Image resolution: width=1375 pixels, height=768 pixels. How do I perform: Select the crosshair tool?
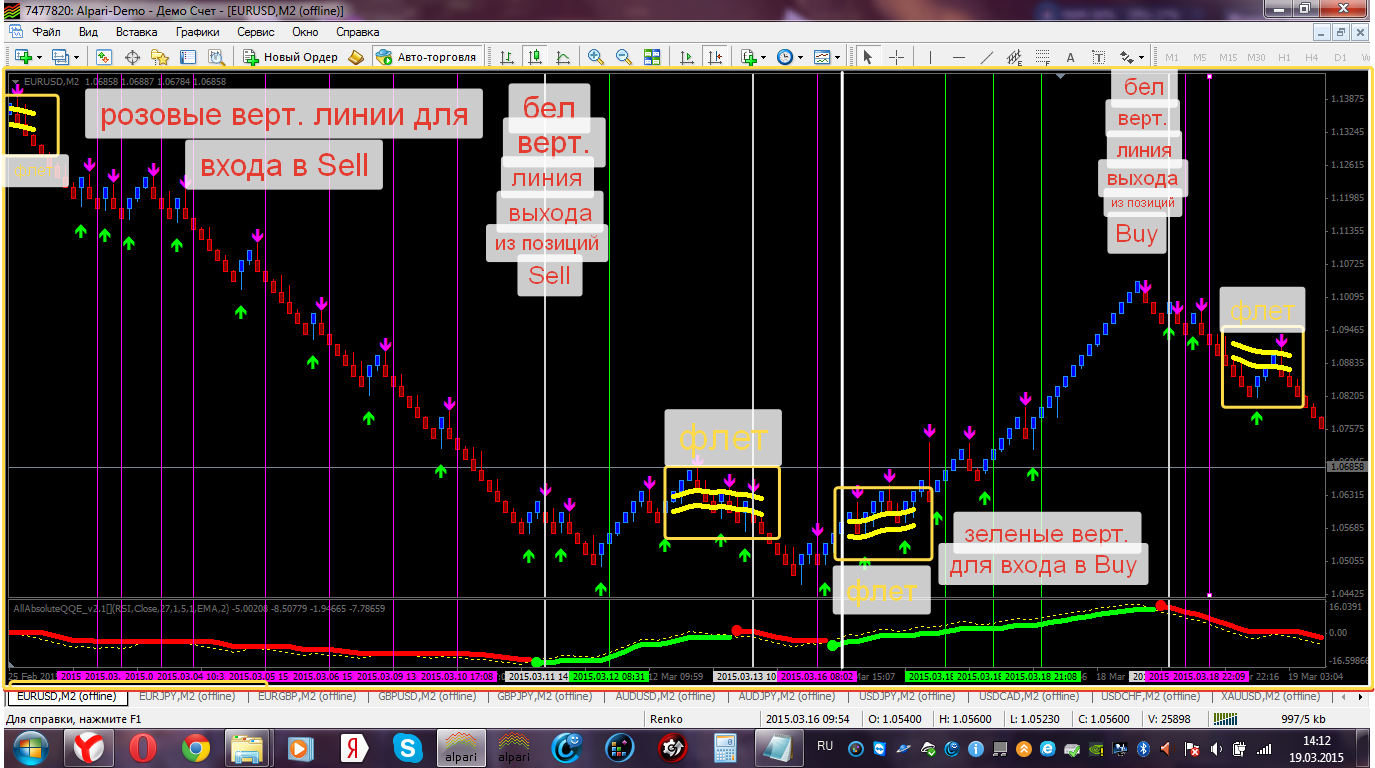[x=896, y=57]
